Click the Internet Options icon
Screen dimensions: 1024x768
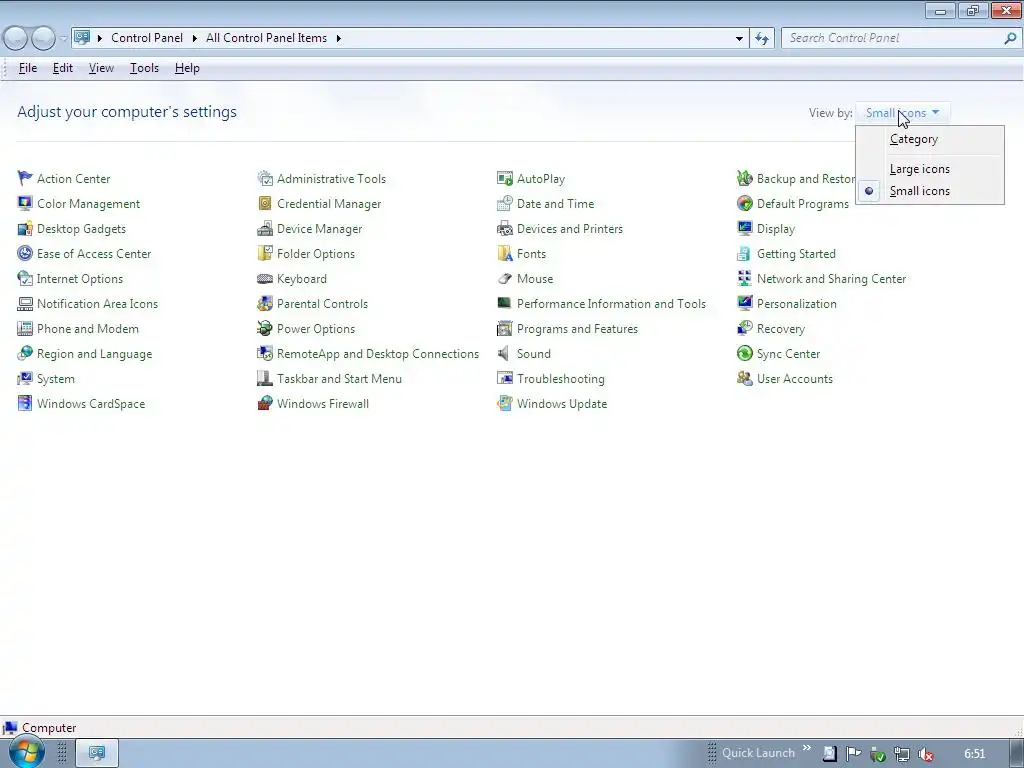[x=25, y=278]
